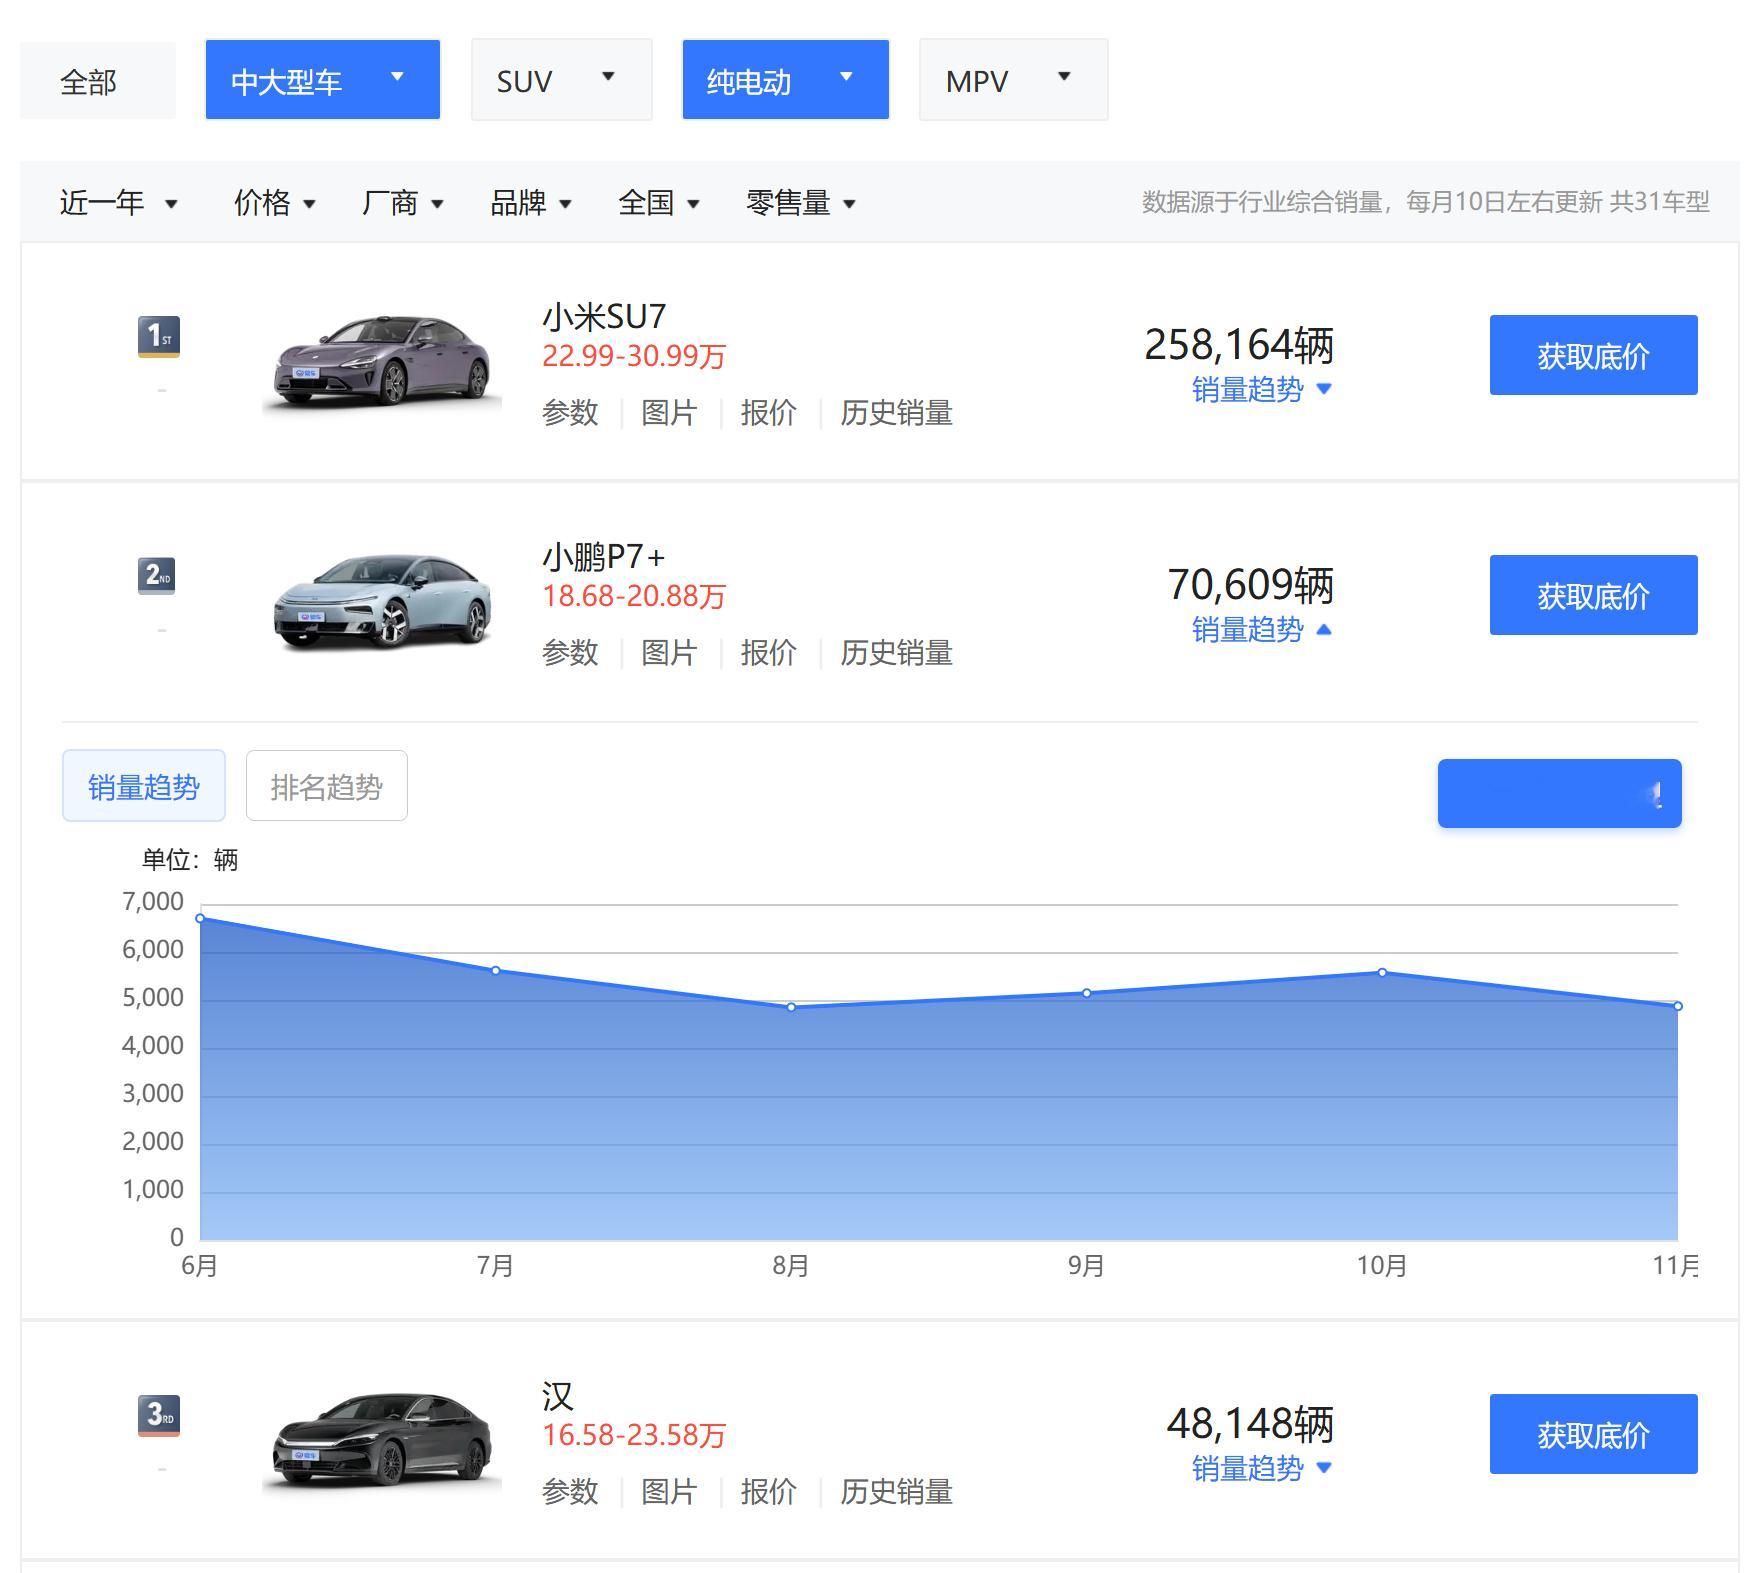Open 图片 for 小米SU7

[669, 413]
